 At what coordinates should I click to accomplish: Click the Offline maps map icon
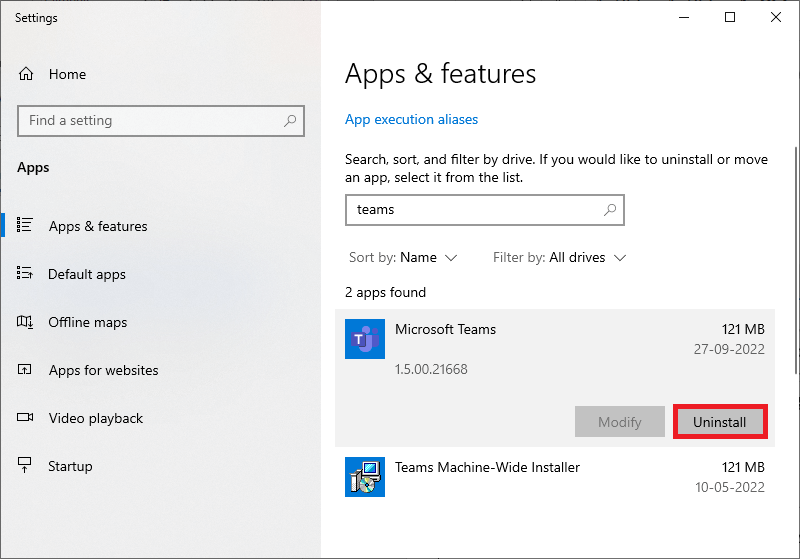tap(24, 321)
